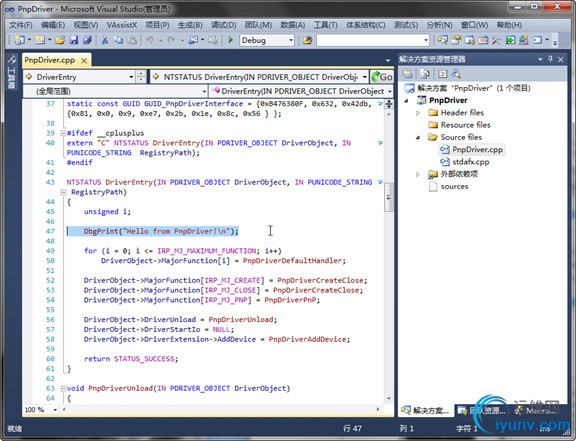Collapse the DriverEntry function outline
The image size is (576, 441).
tap(63, 192)
